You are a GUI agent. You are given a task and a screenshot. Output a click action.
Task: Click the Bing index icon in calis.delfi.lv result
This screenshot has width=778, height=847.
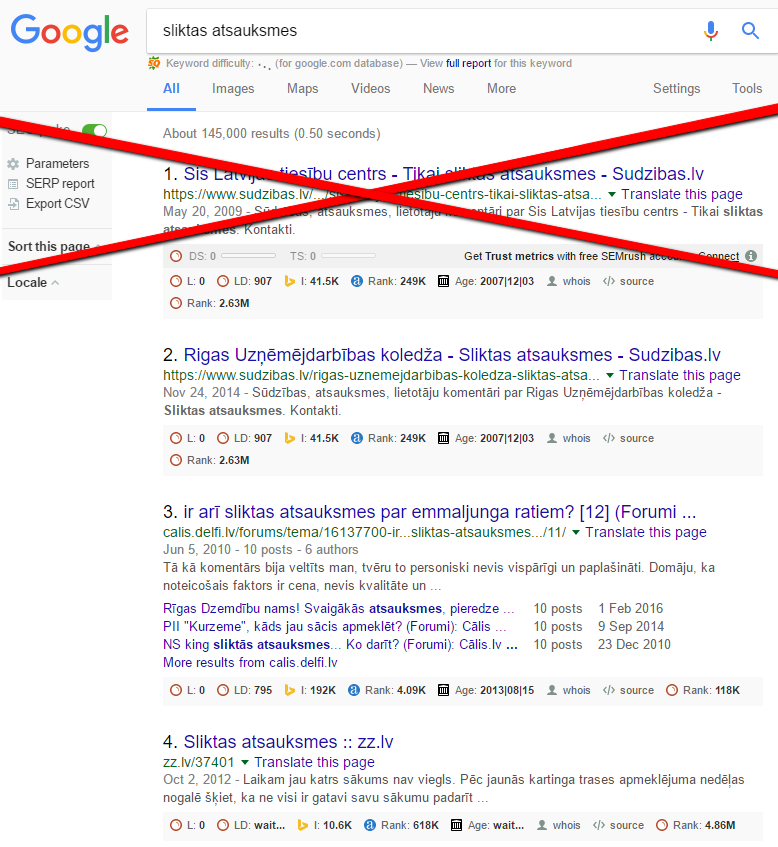click(290, 690)
